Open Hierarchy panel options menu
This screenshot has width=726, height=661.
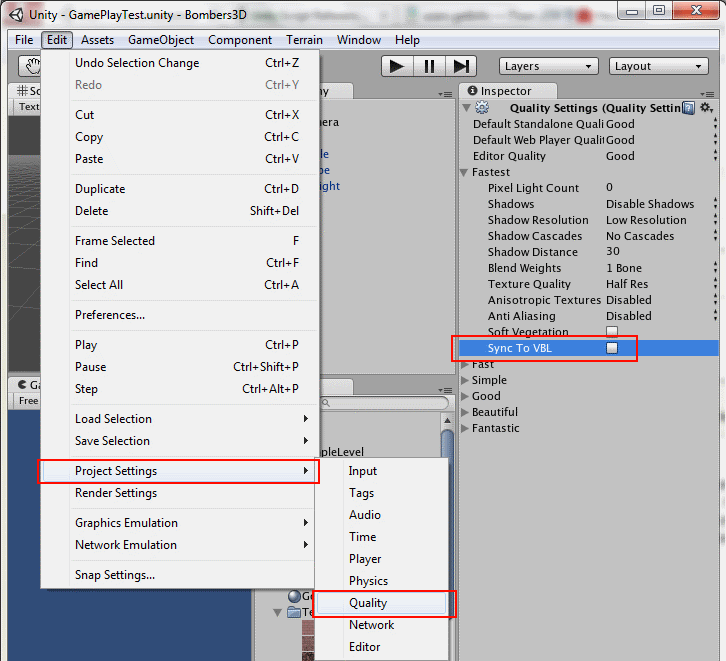click(445, 94)
